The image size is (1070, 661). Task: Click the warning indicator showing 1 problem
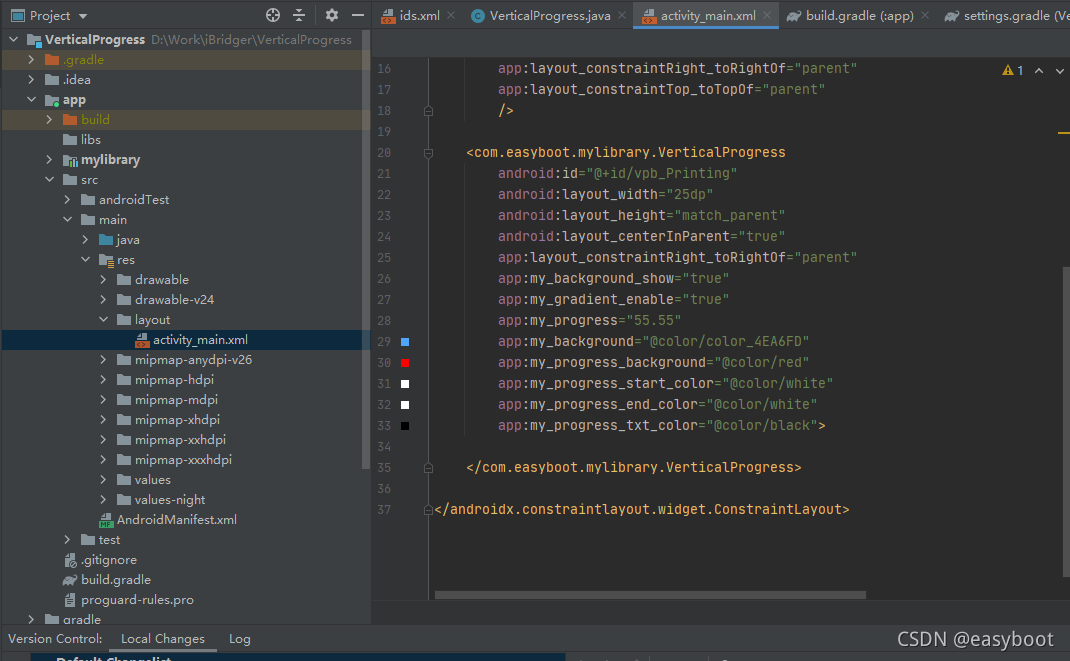tap(1013, 70)
